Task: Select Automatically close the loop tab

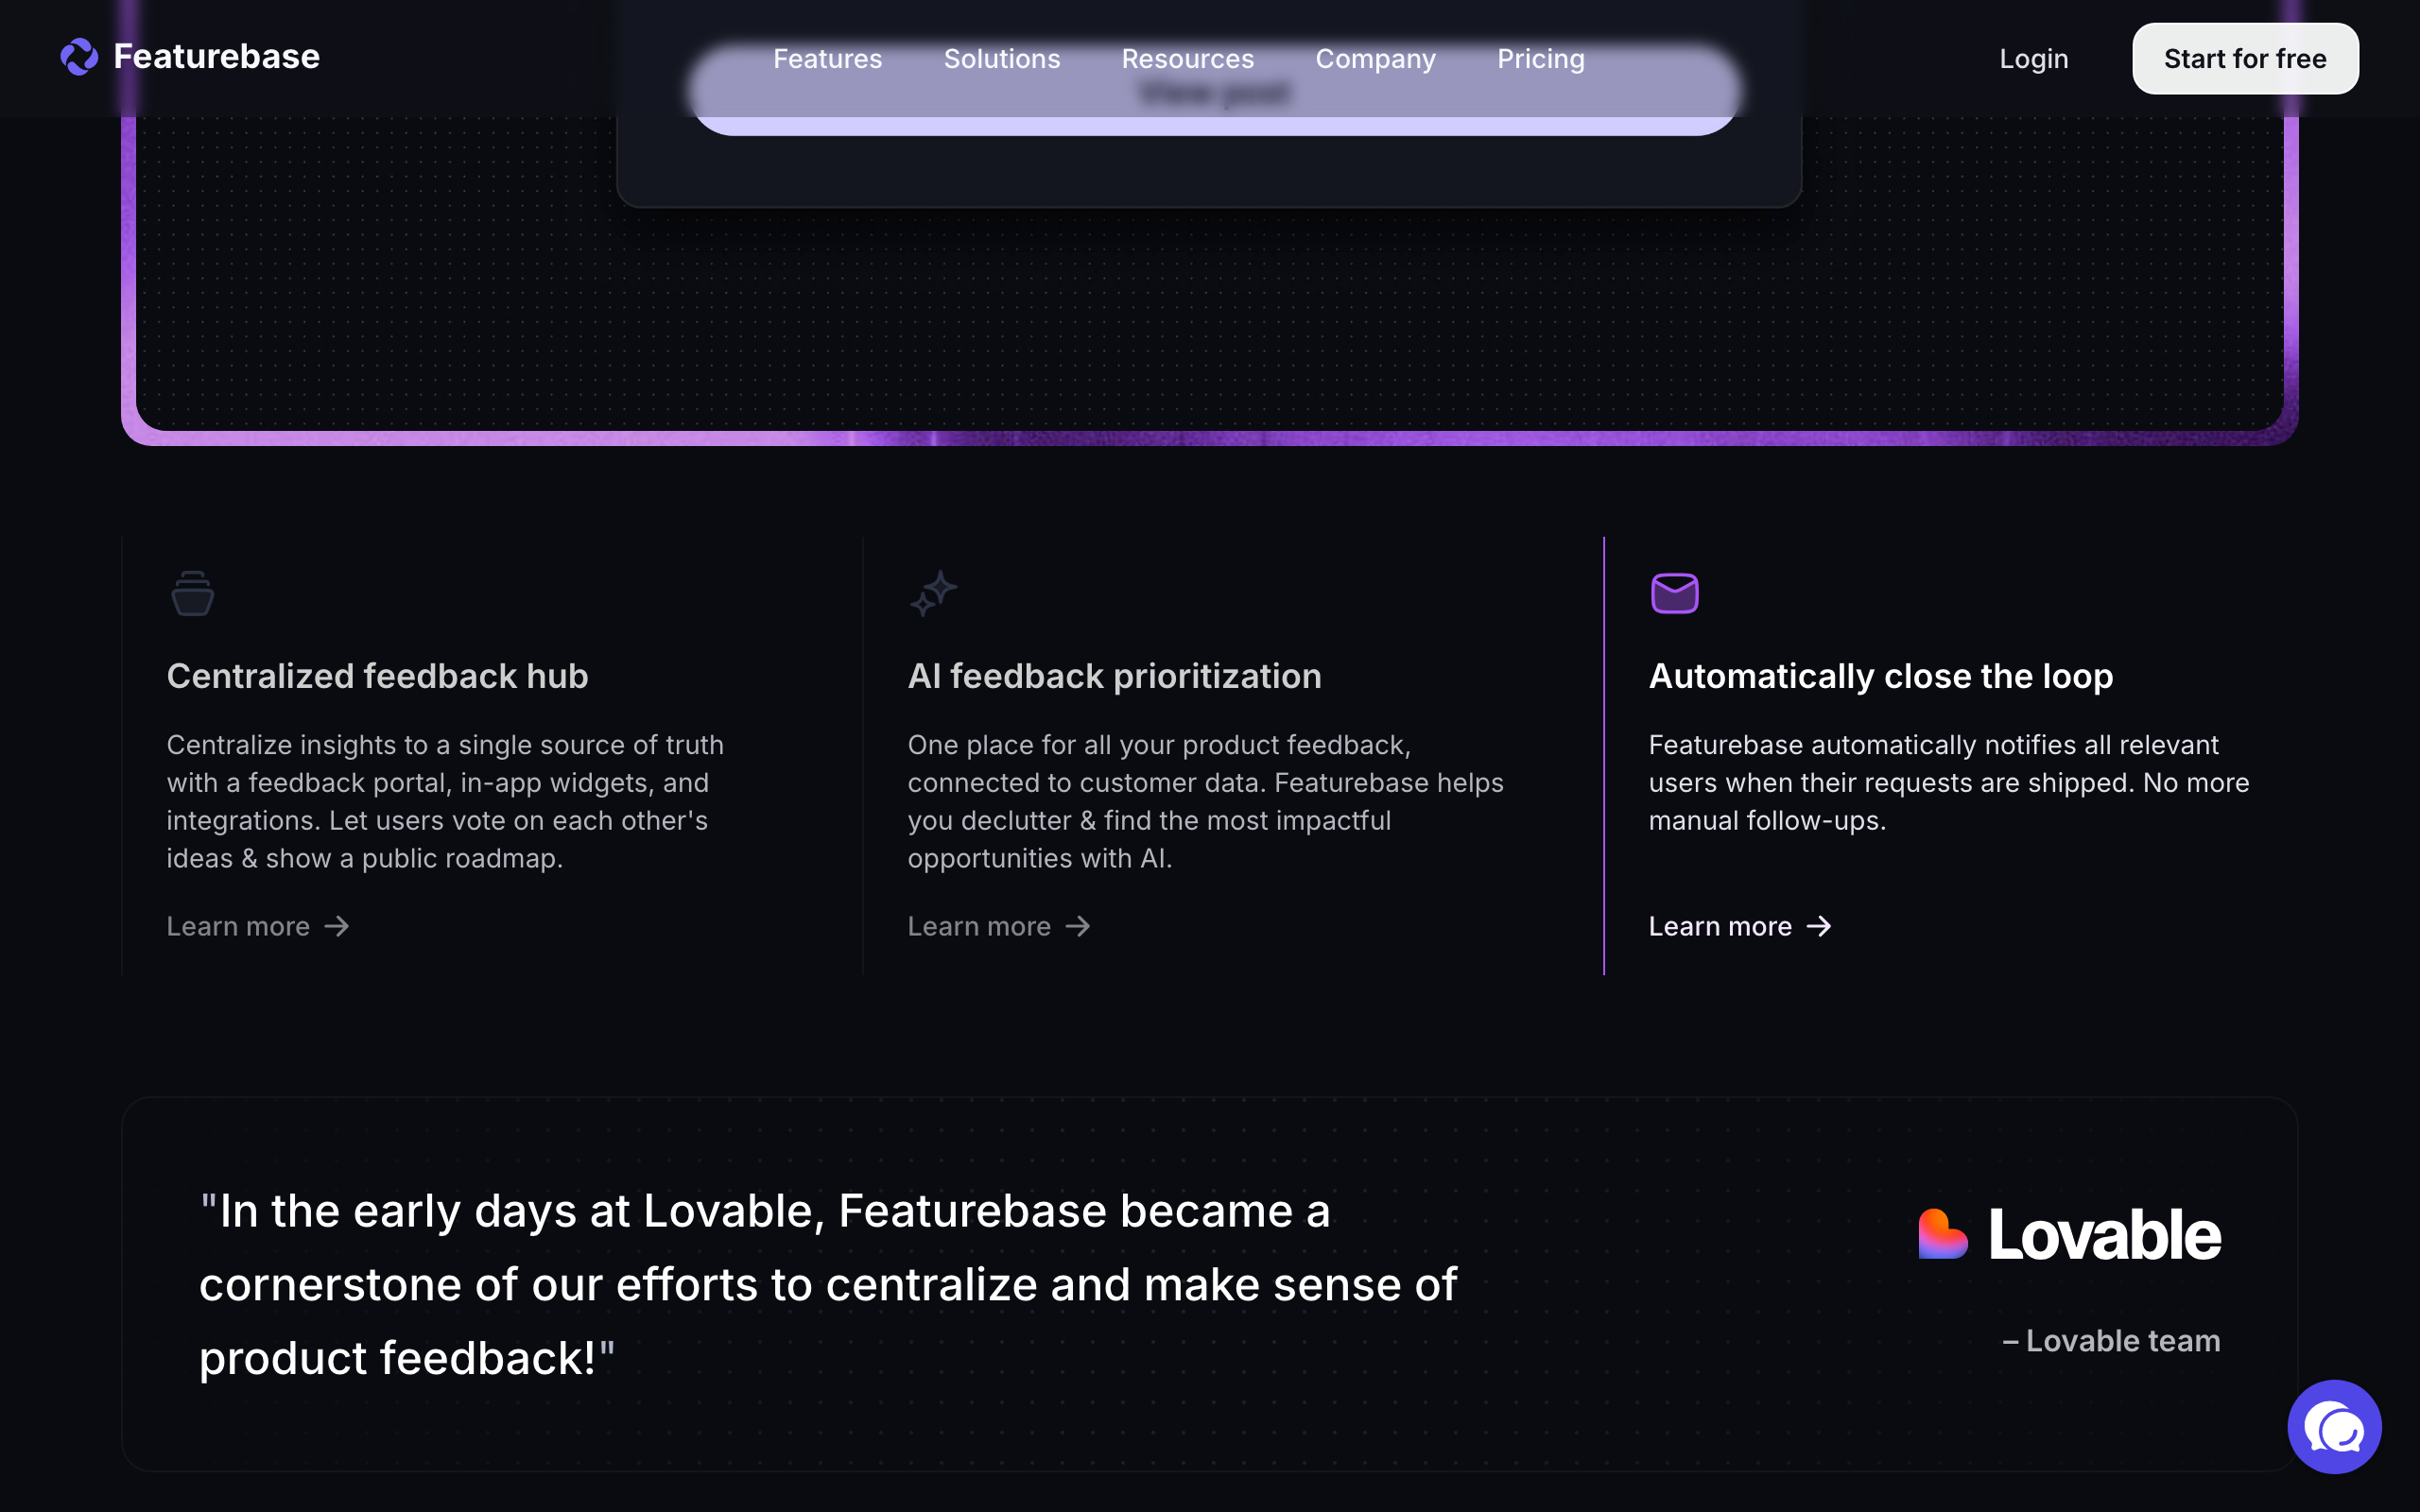Action: [1880, 676]
